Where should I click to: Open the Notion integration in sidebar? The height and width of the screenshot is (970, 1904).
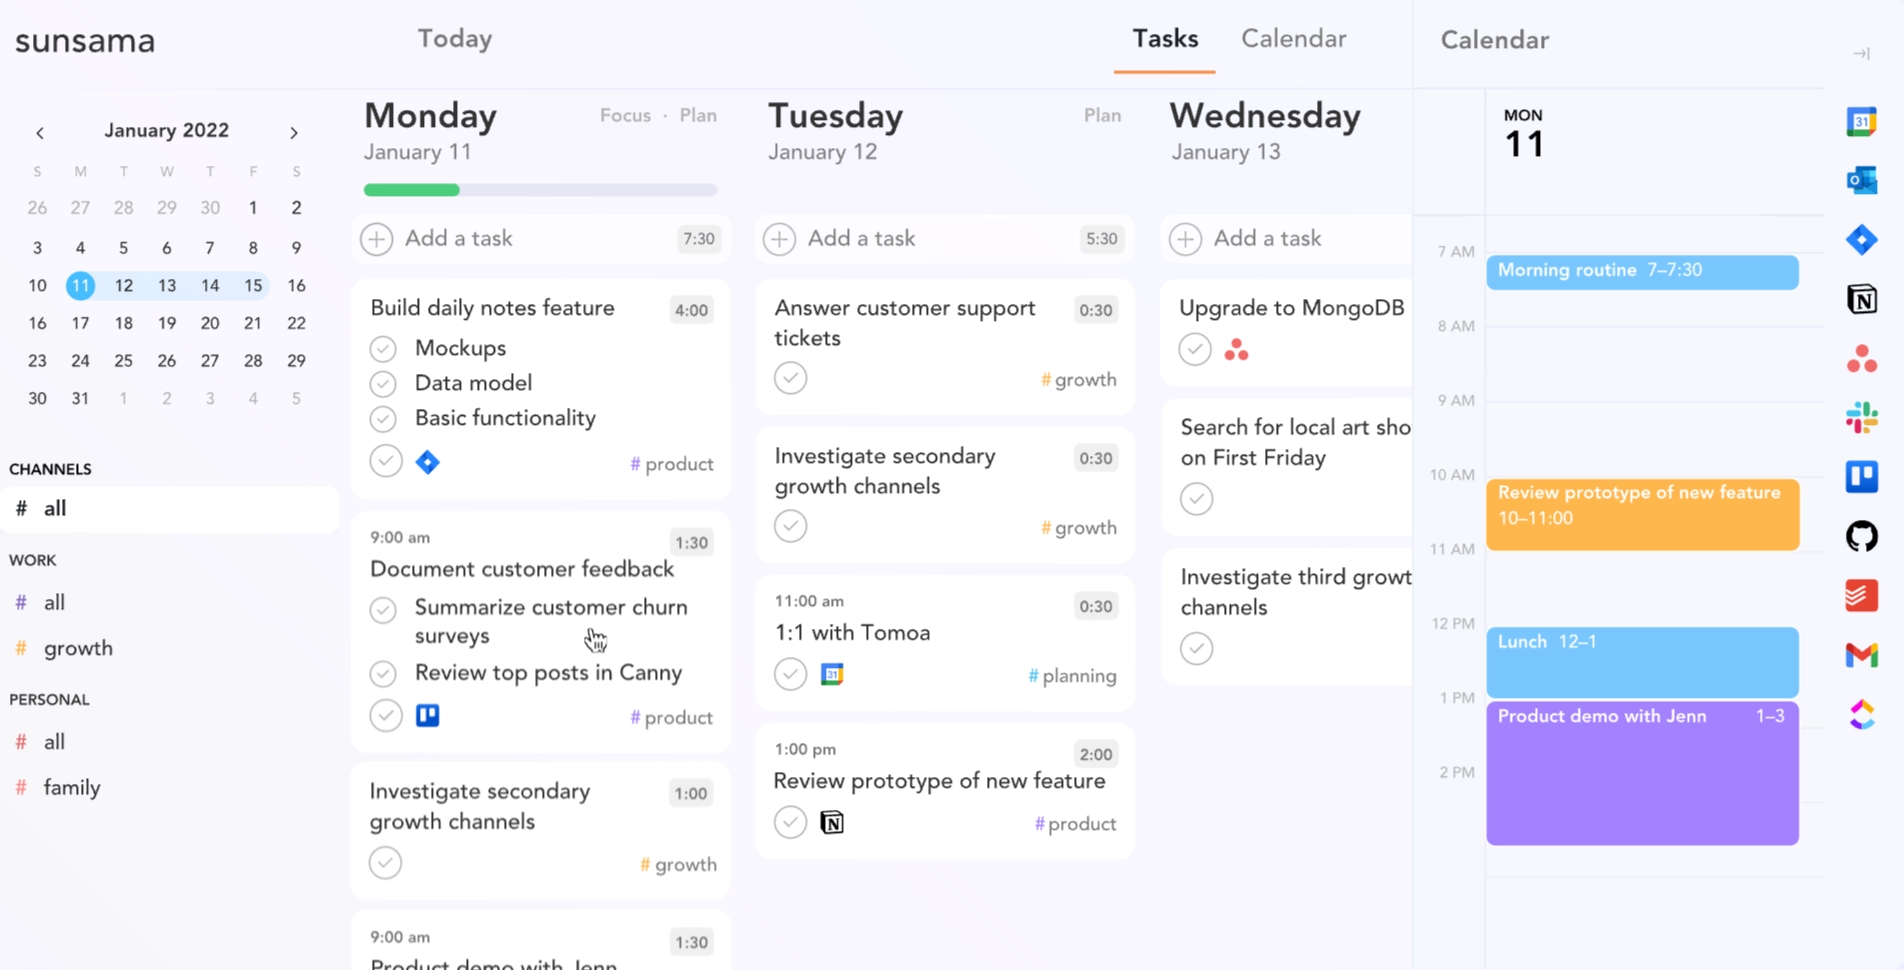[1861, 299]
